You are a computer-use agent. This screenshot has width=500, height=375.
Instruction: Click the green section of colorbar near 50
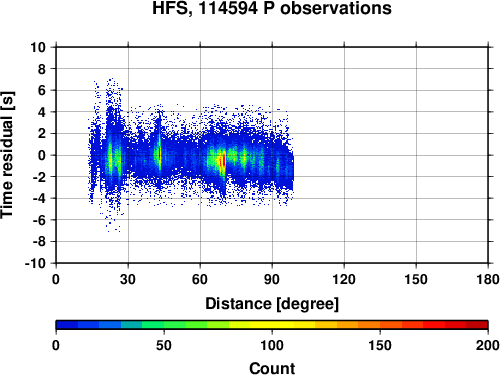pyautogui.click(x=164, y=325)
